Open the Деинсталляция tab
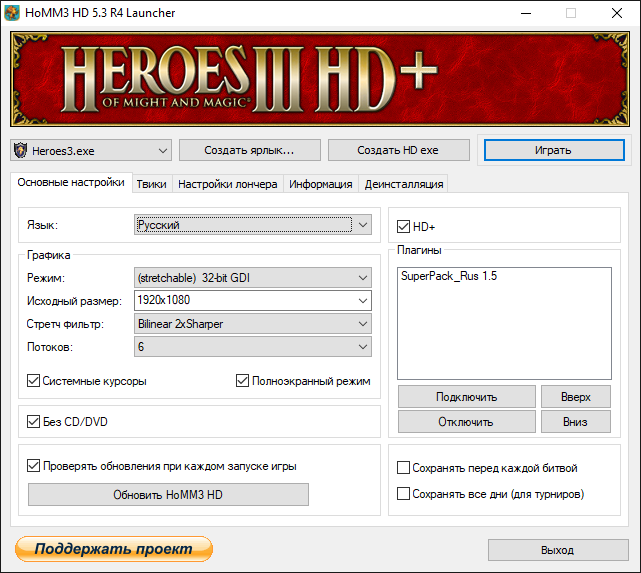 tap(404, 184)
